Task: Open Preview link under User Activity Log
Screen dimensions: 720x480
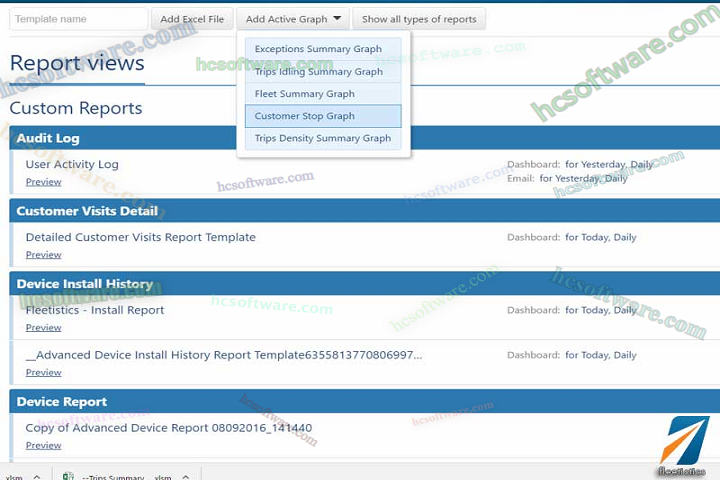Action: pos(44,182)
